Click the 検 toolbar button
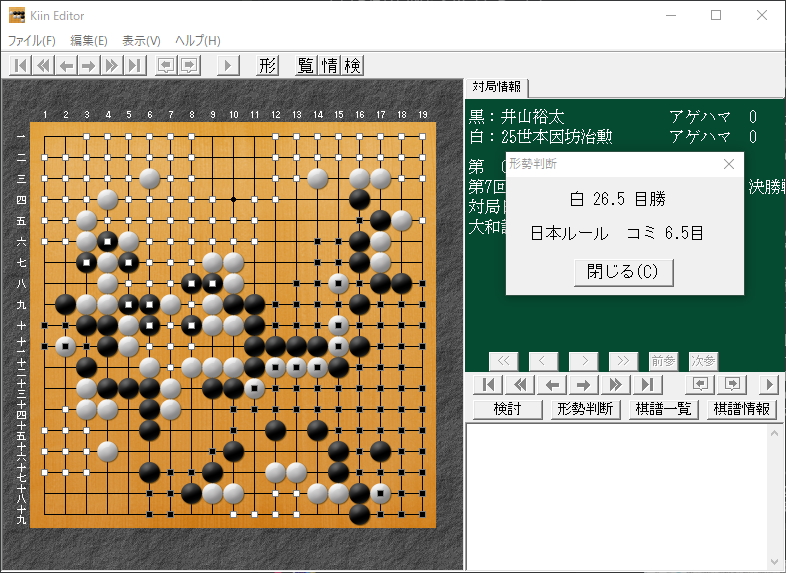 [352, 65]
